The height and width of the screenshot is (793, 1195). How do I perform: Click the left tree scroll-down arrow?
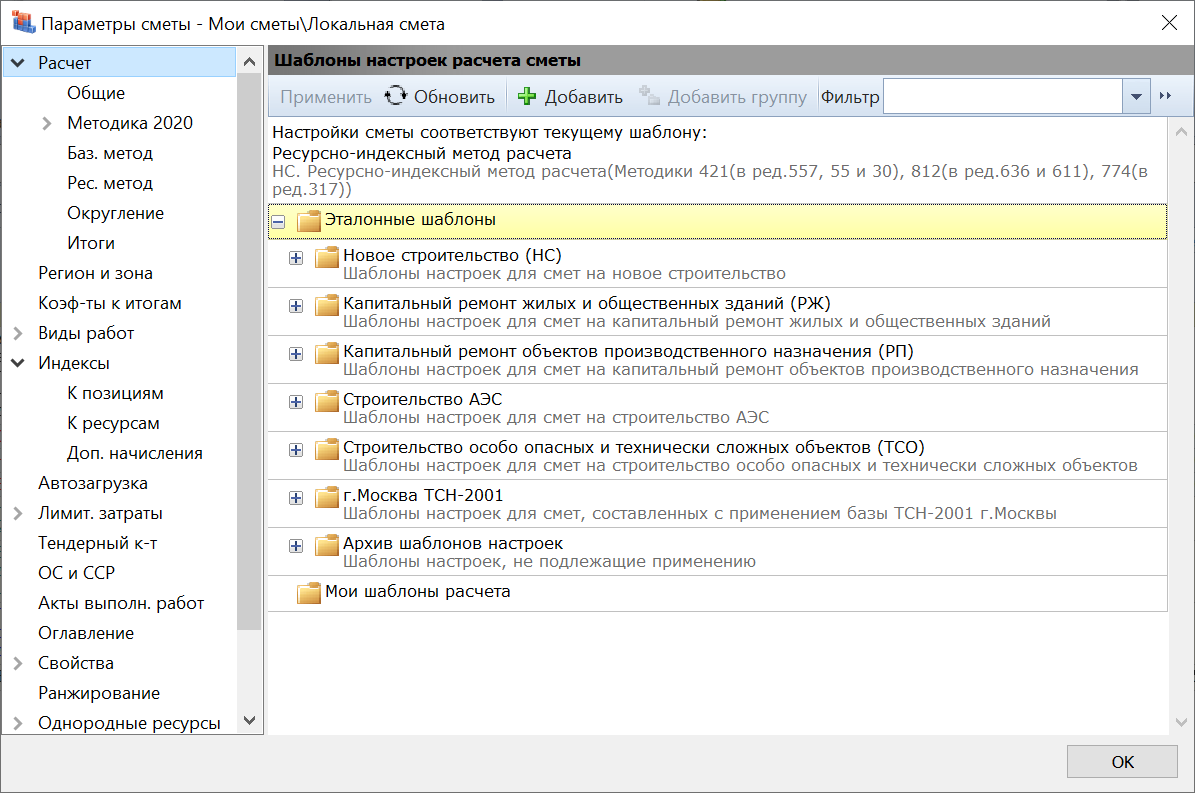[249, 720]
